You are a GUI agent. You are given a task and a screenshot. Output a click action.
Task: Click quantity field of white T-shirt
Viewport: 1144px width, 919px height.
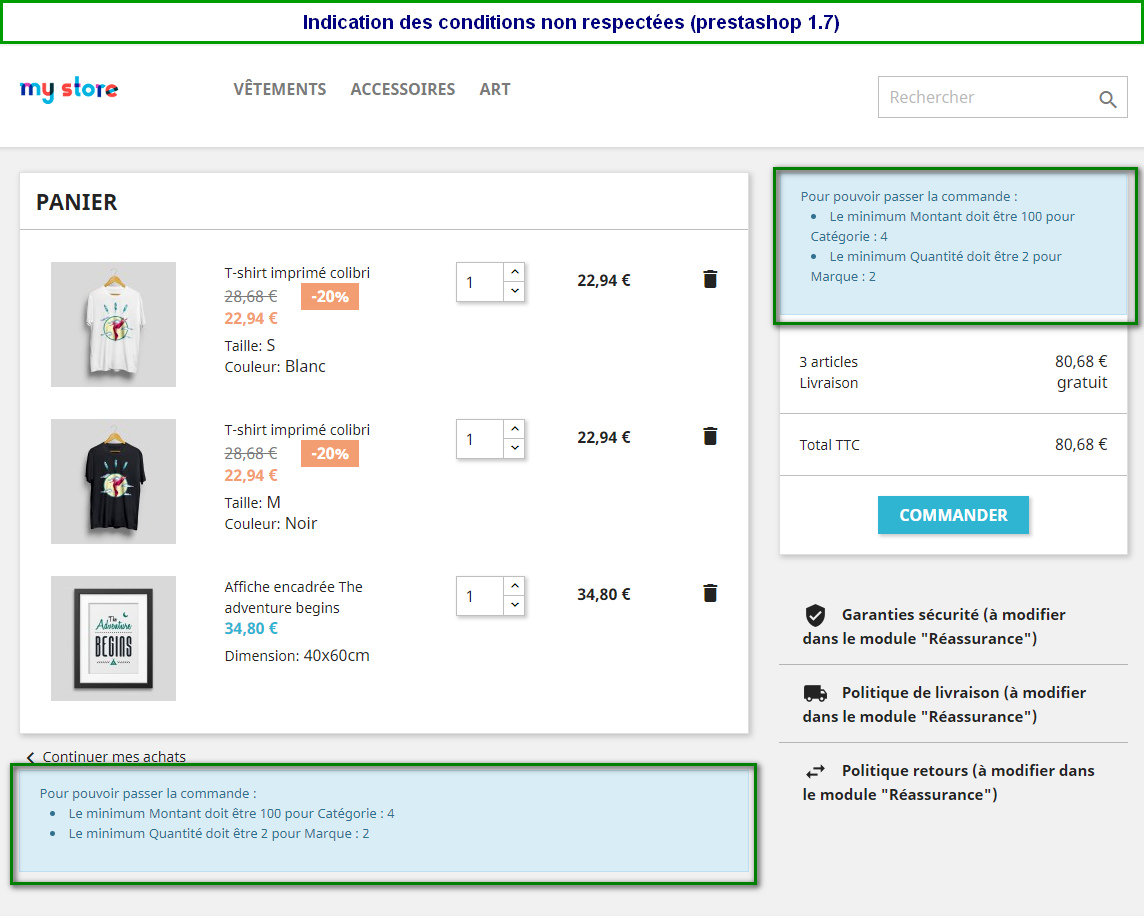point(480,282)
